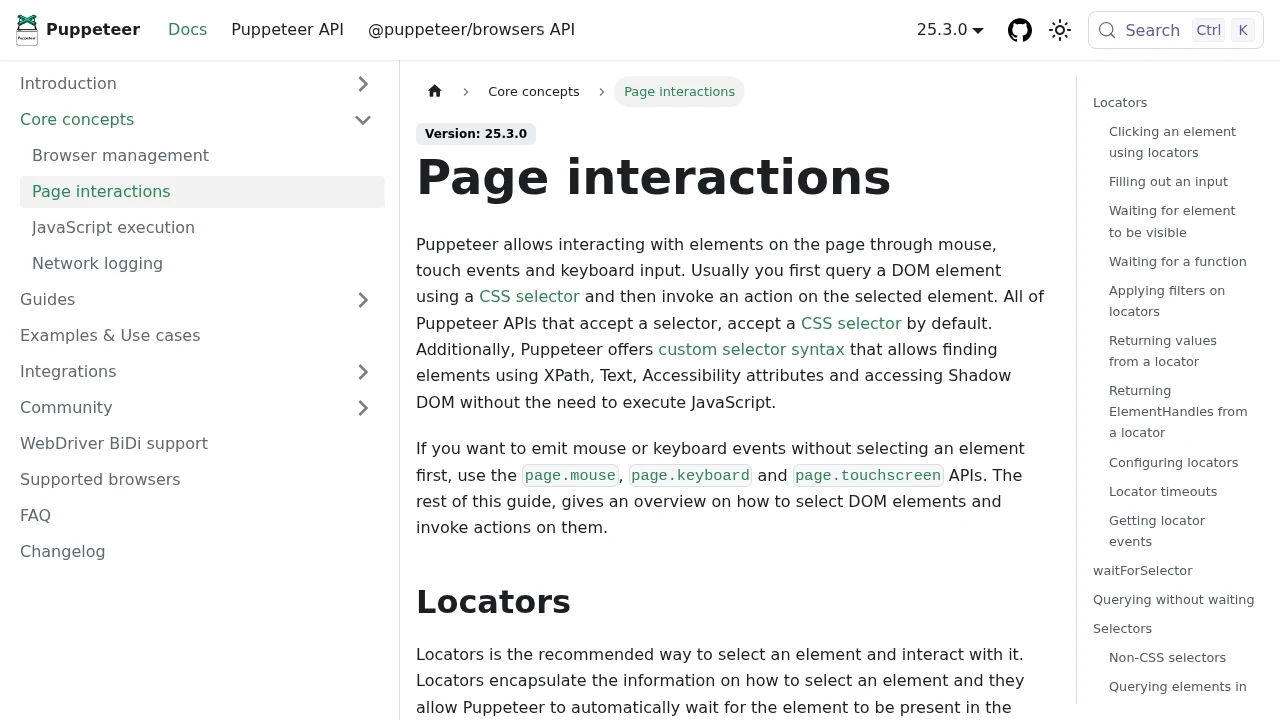Jump to Filling out an input
Image resolution: width=1280 pixels, height=720 pixels.
[x=1168, y=182]
